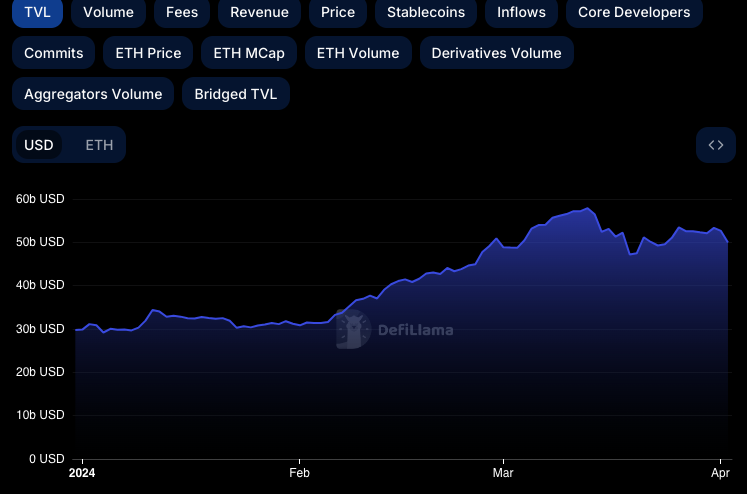The image size is (747, 494).
Task: Click the 10b USD axis label
Action: coord(40,415)
